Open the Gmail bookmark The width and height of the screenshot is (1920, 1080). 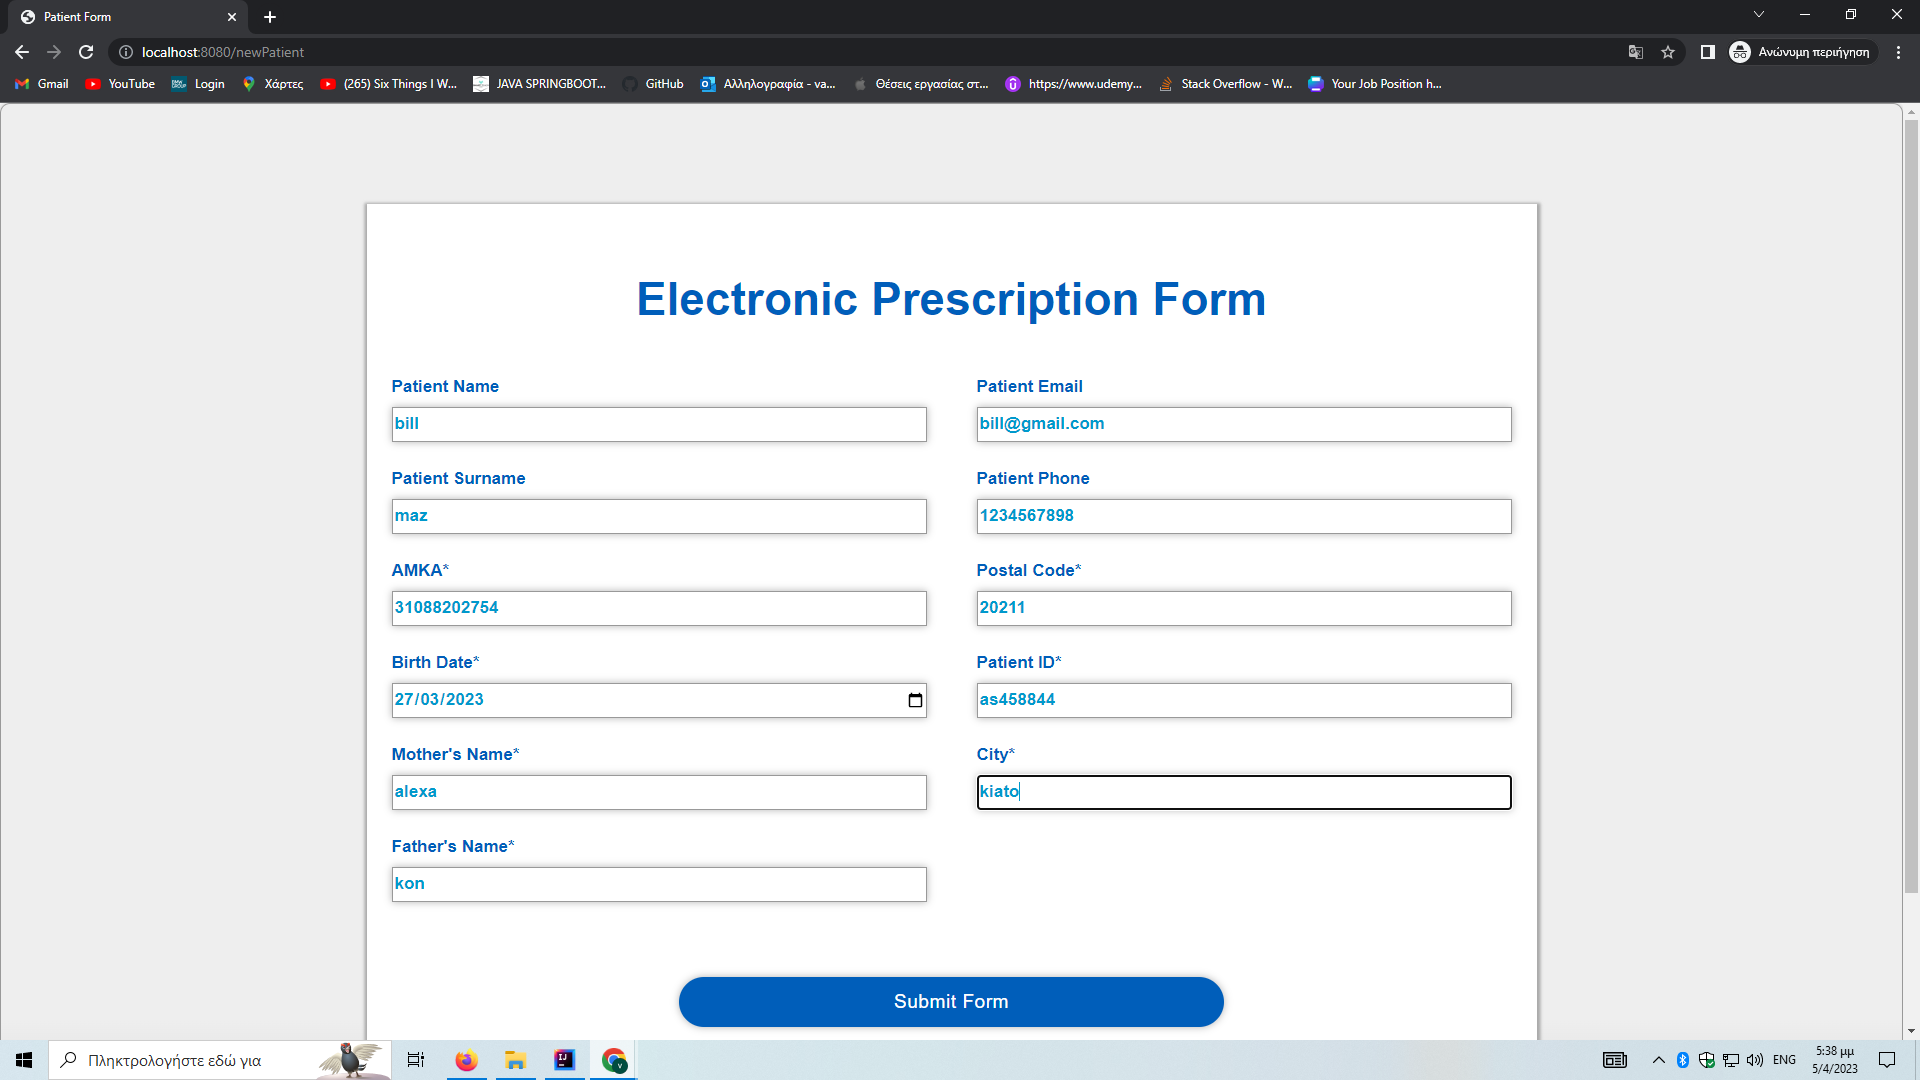coord(40,84)
